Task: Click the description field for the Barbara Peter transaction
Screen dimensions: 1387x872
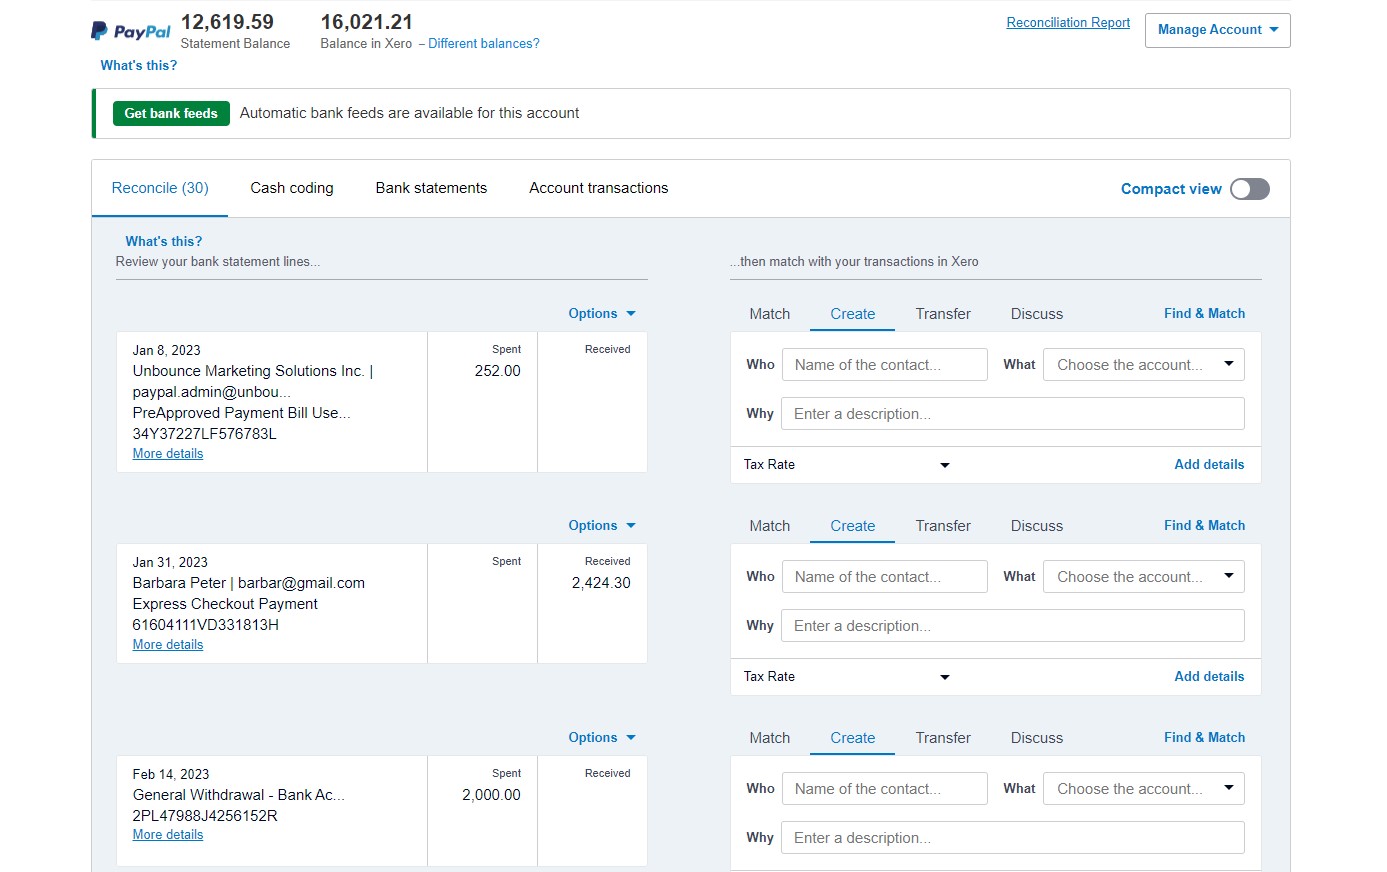Action: tap(1012, 626)
